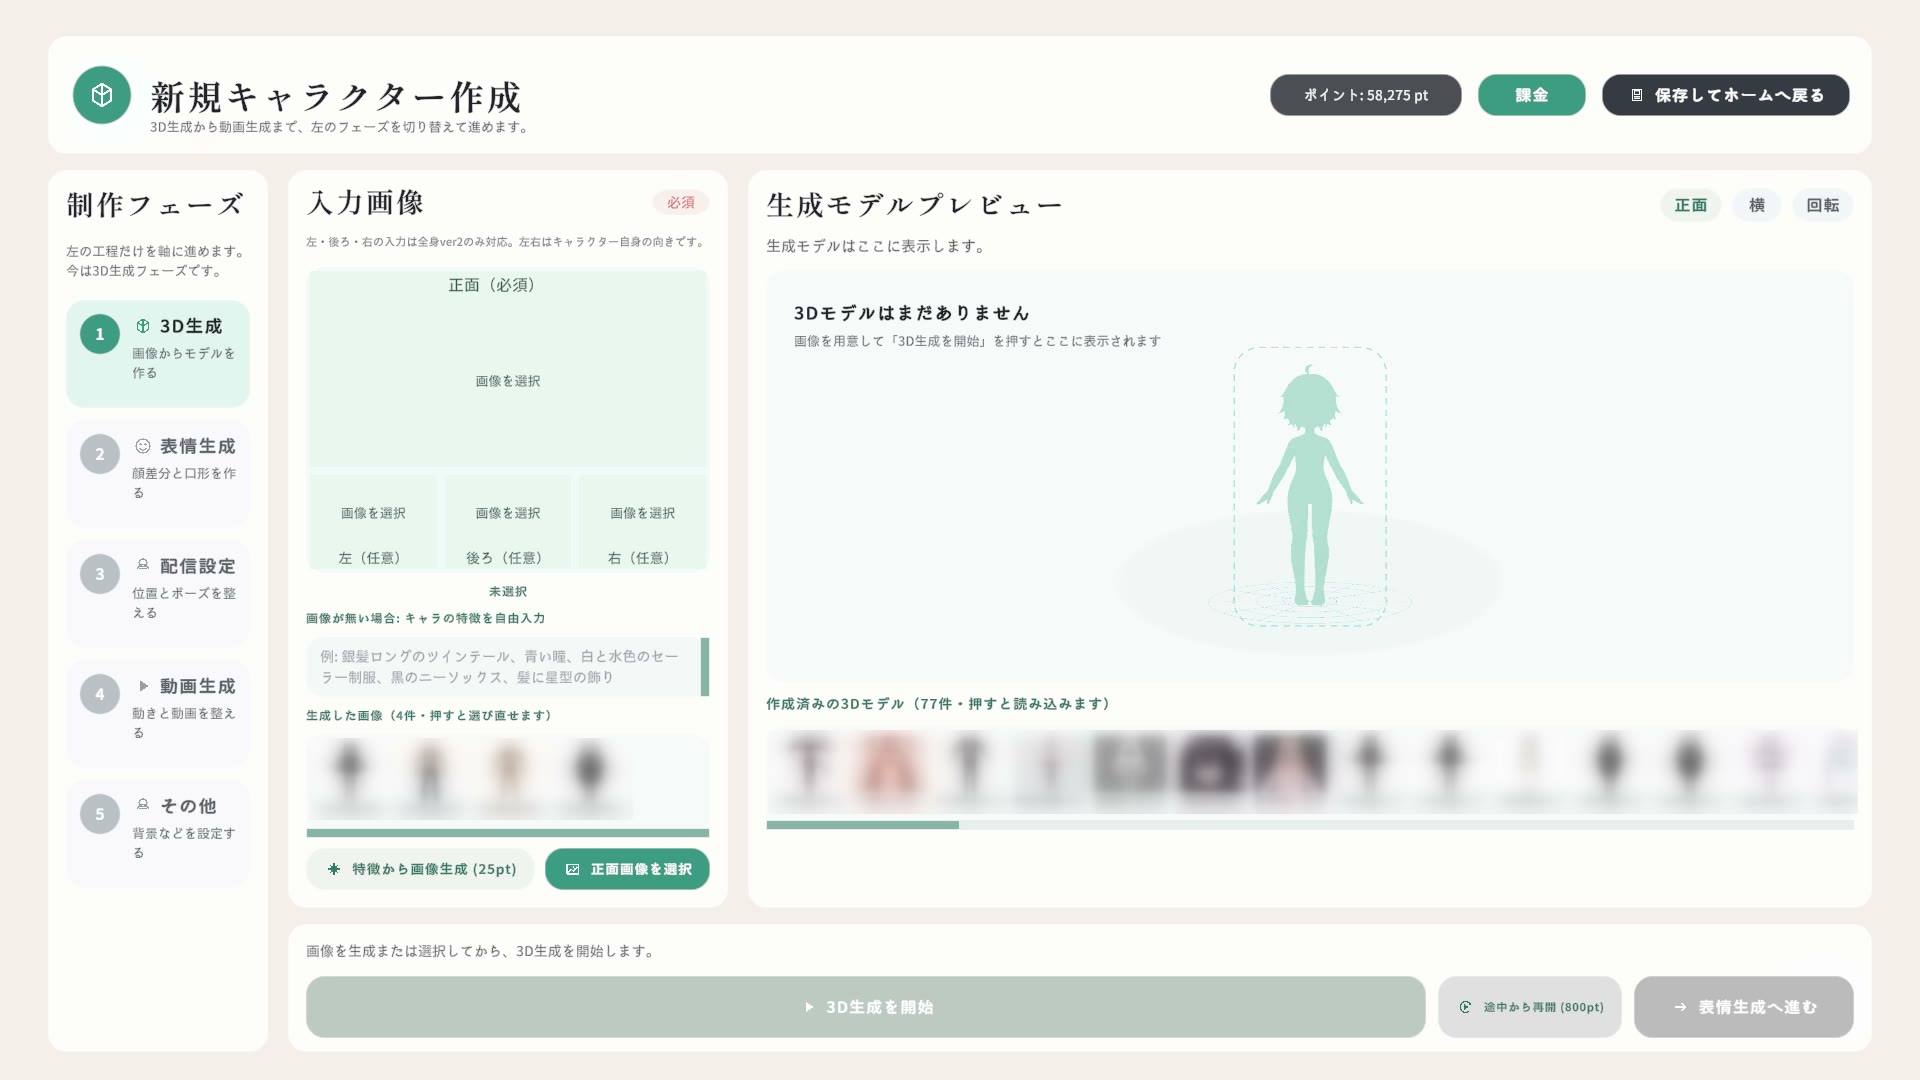Click the ポイント: 58,275 pt badge
This screenshot has width=1920, height=1080.
[x=1365, y=95]
